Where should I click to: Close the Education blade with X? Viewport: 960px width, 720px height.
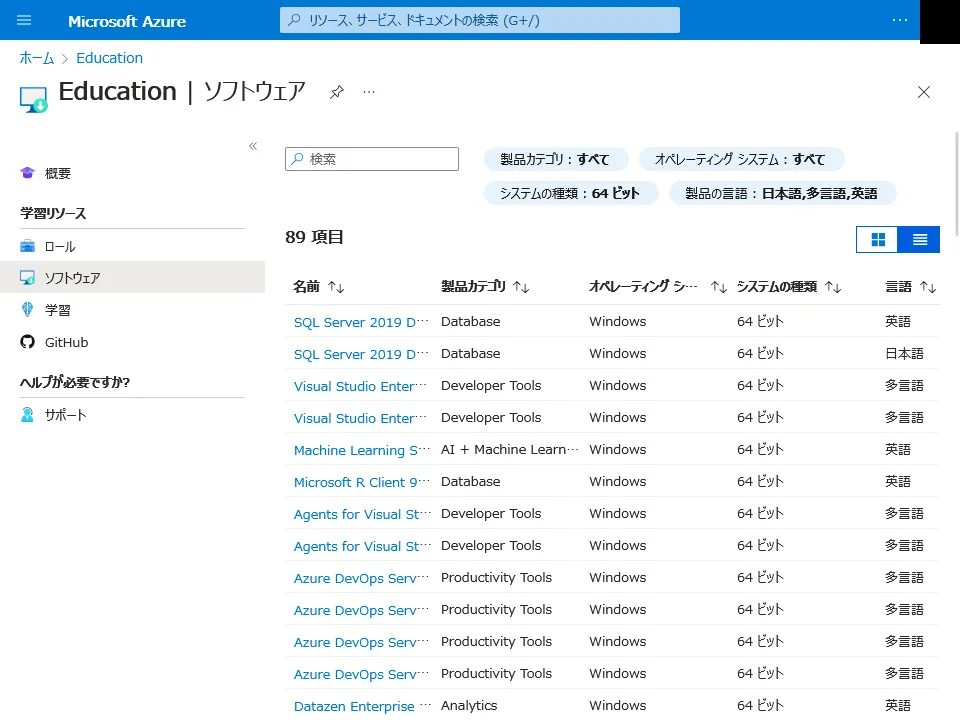[x=924, y=92]
